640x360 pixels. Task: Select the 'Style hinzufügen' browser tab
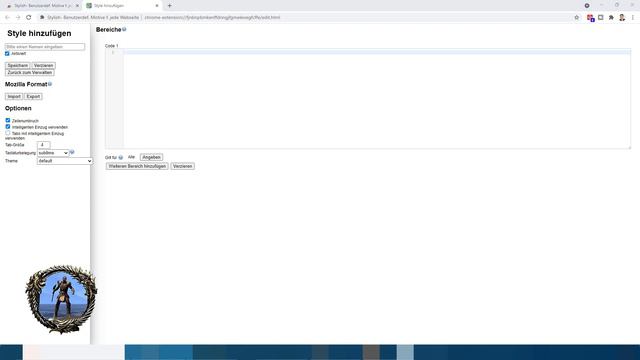point(122,6)
